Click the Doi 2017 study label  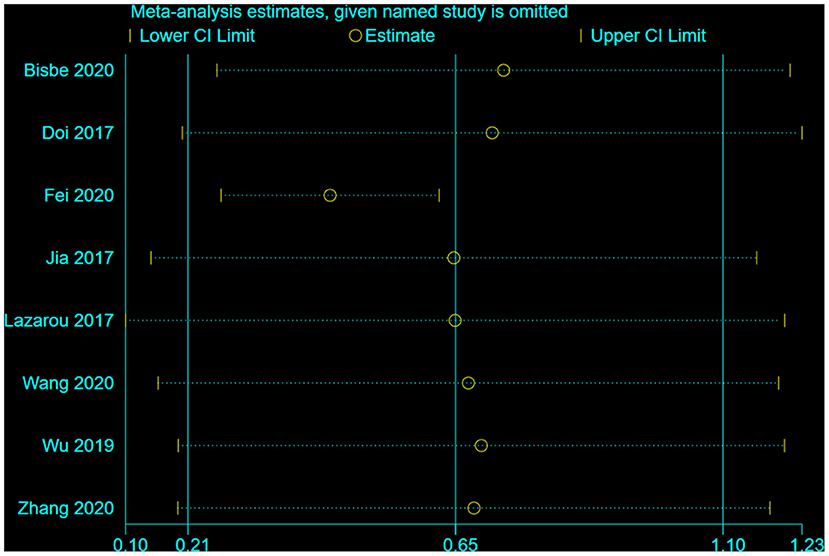pos(78,133)
